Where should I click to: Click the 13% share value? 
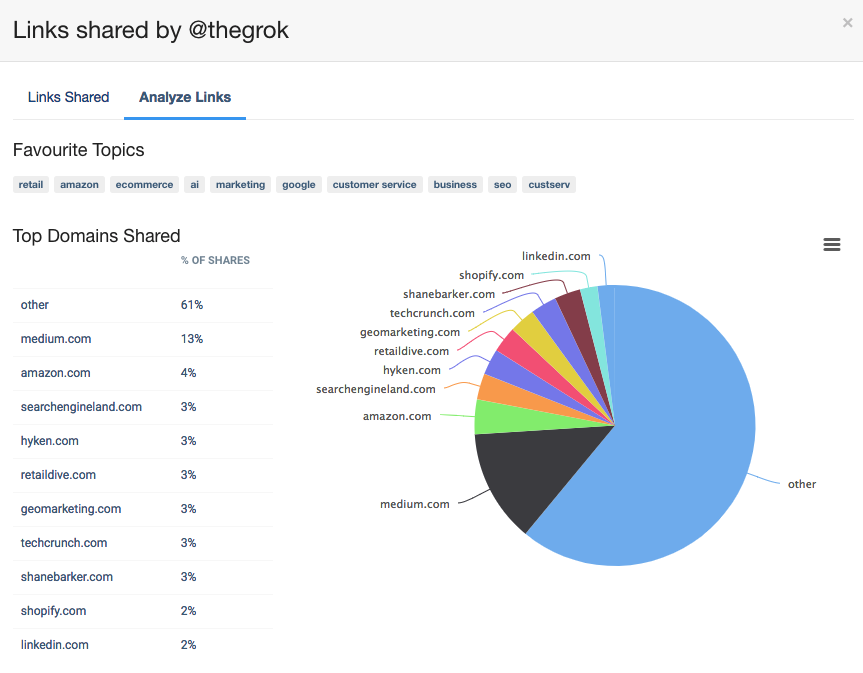192,339
